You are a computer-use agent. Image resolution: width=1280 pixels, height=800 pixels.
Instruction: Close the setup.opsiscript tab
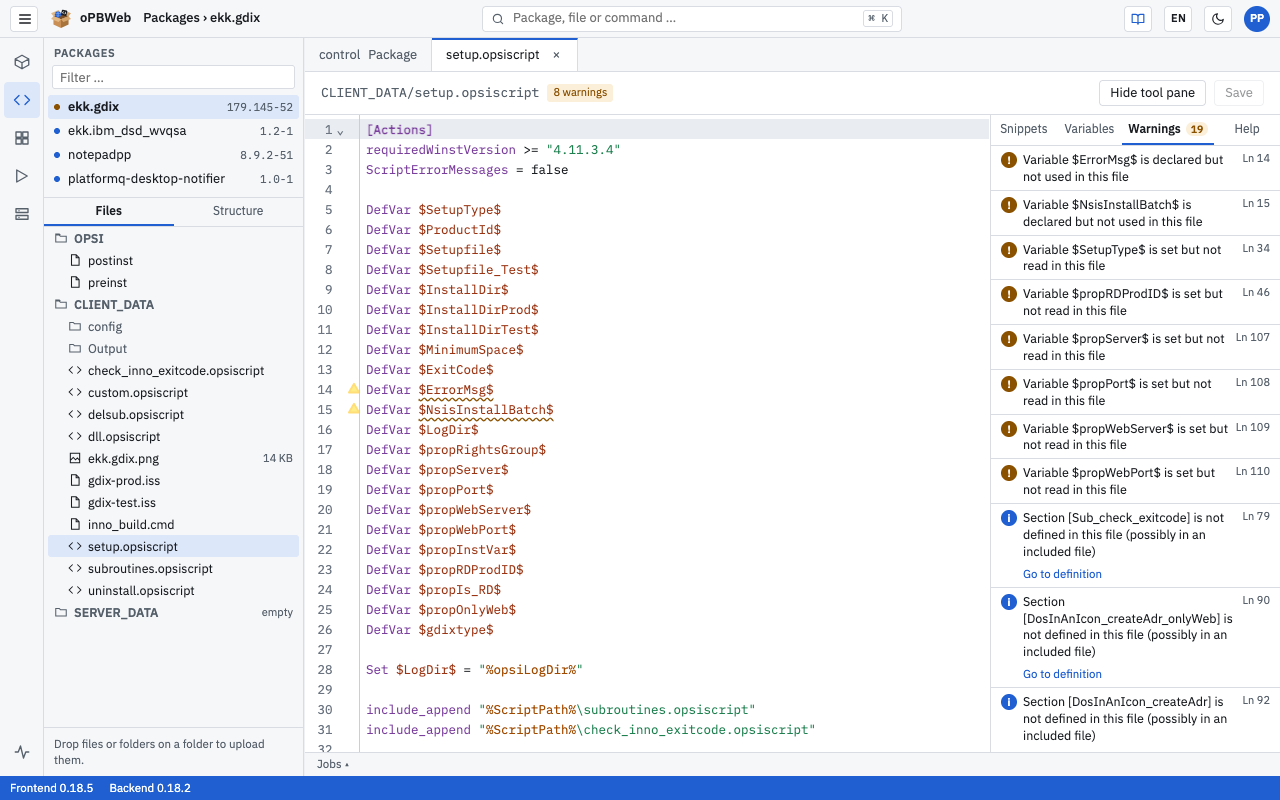tap(556, 55)
